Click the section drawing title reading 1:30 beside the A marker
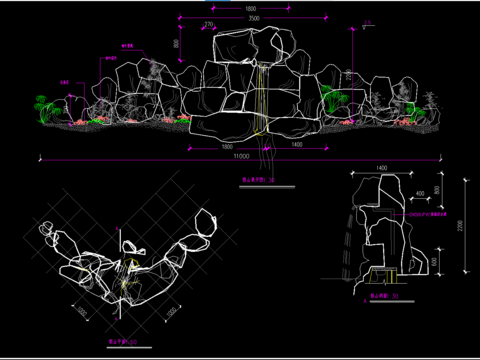This screenshot has height=360, width=480. [384, 296]
